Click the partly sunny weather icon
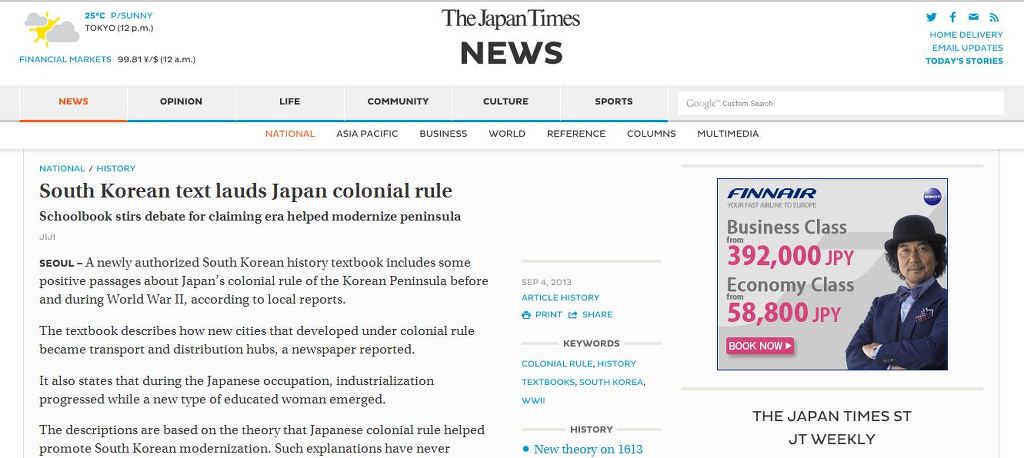The image size is (1024, 458). 51,29
